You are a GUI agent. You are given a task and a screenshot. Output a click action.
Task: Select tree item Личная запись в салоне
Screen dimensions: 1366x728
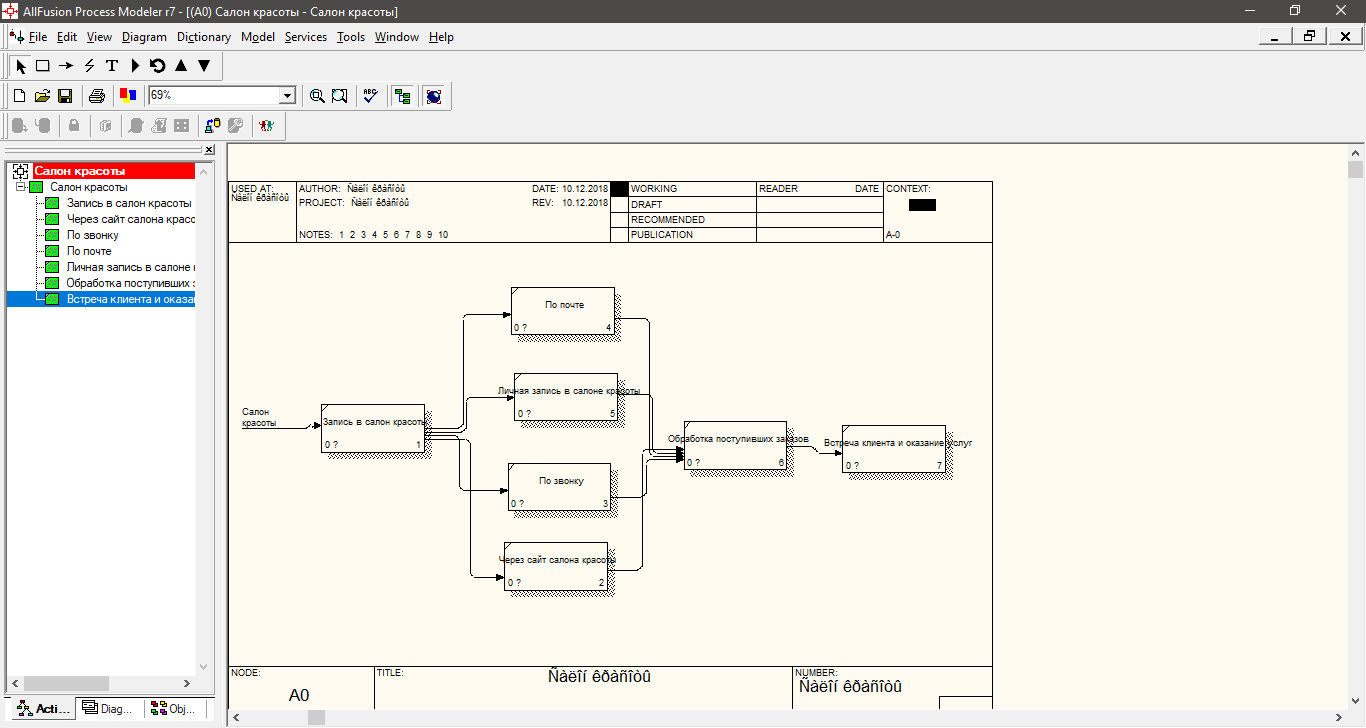click(131, 267)
